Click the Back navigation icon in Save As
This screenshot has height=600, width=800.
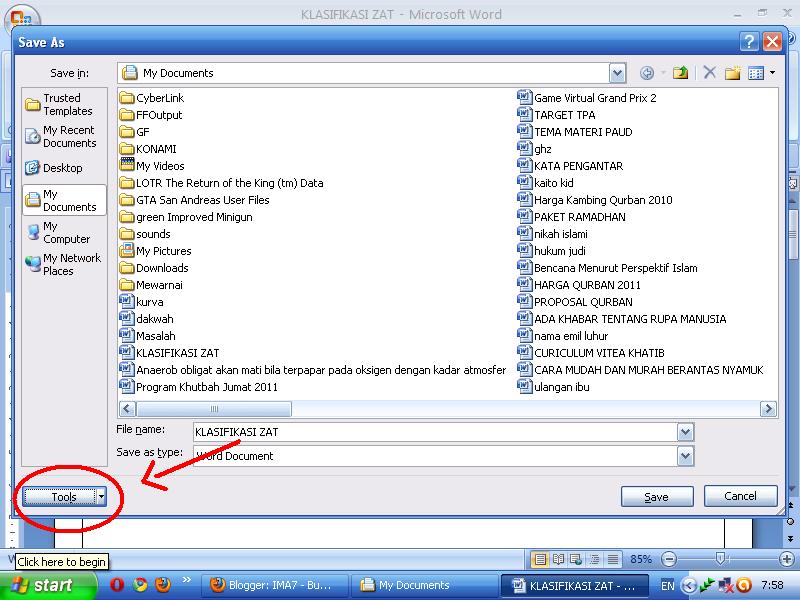[x=646, y=73]
